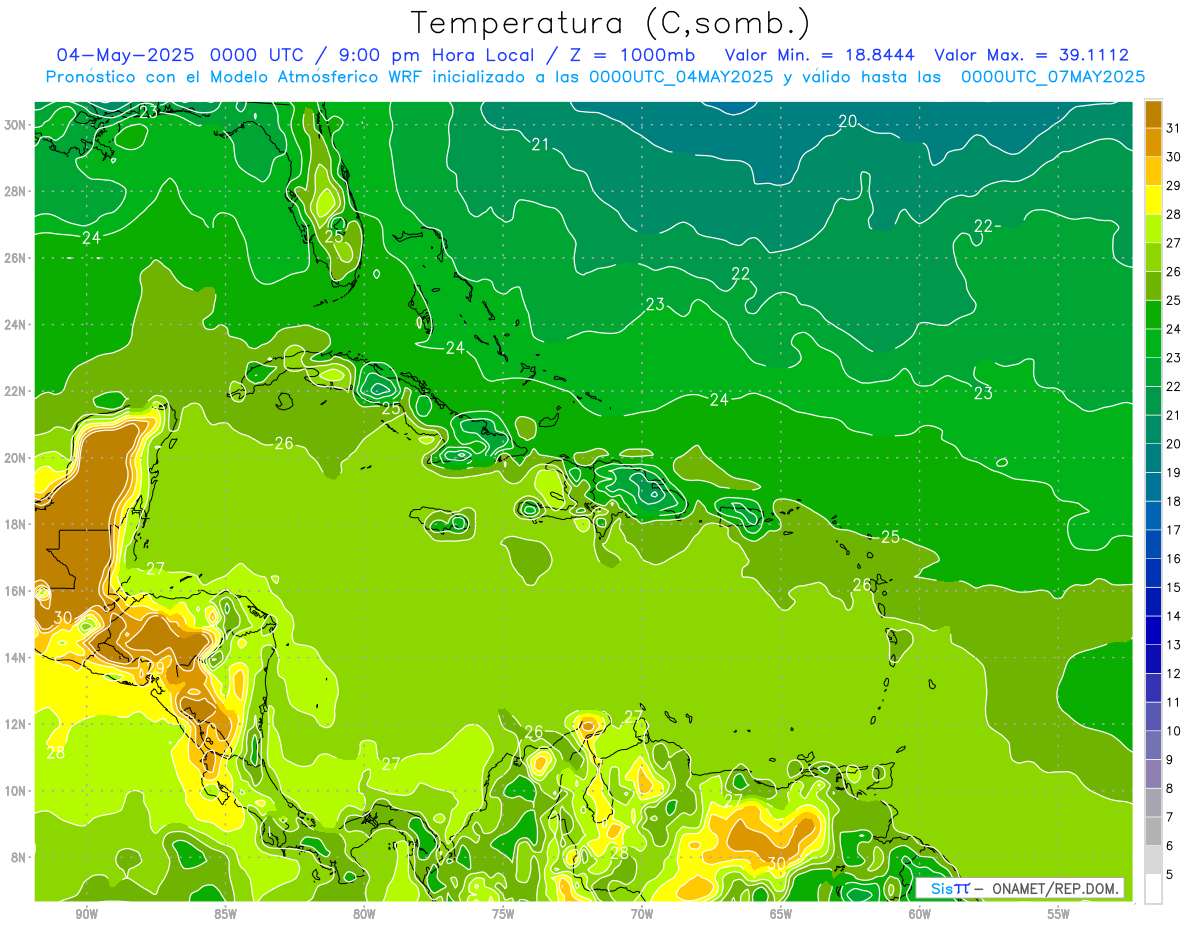Click the '5' label on the color scale
Image resolution: width=1200 pixels, height=927 pixels.
(1170, 875)
